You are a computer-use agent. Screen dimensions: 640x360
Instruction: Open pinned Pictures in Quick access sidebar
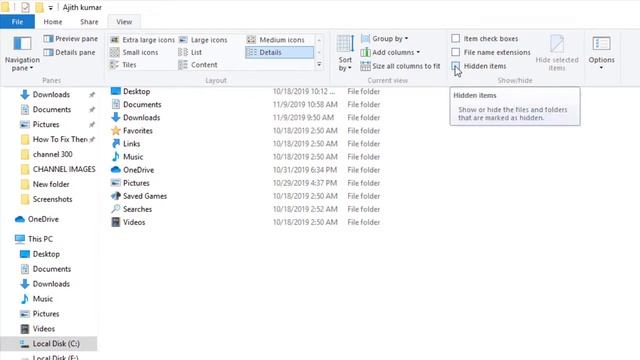click(46, 124)
